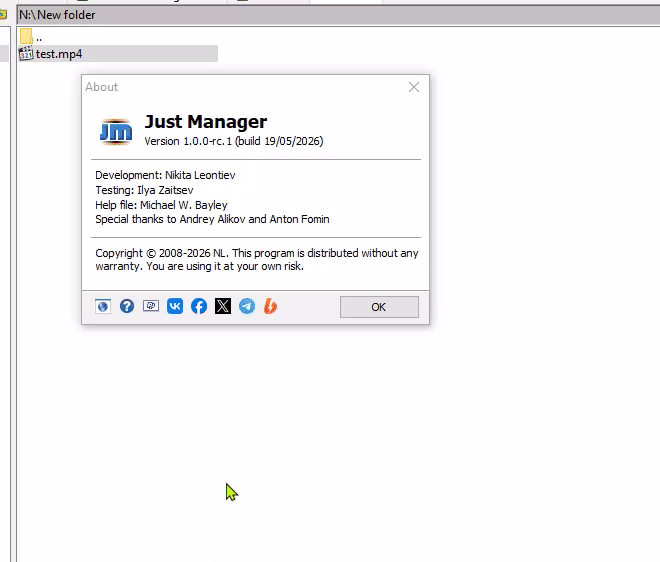Click the About dialog title label
This screenshot has width=660, height=562.
(101, 87)
